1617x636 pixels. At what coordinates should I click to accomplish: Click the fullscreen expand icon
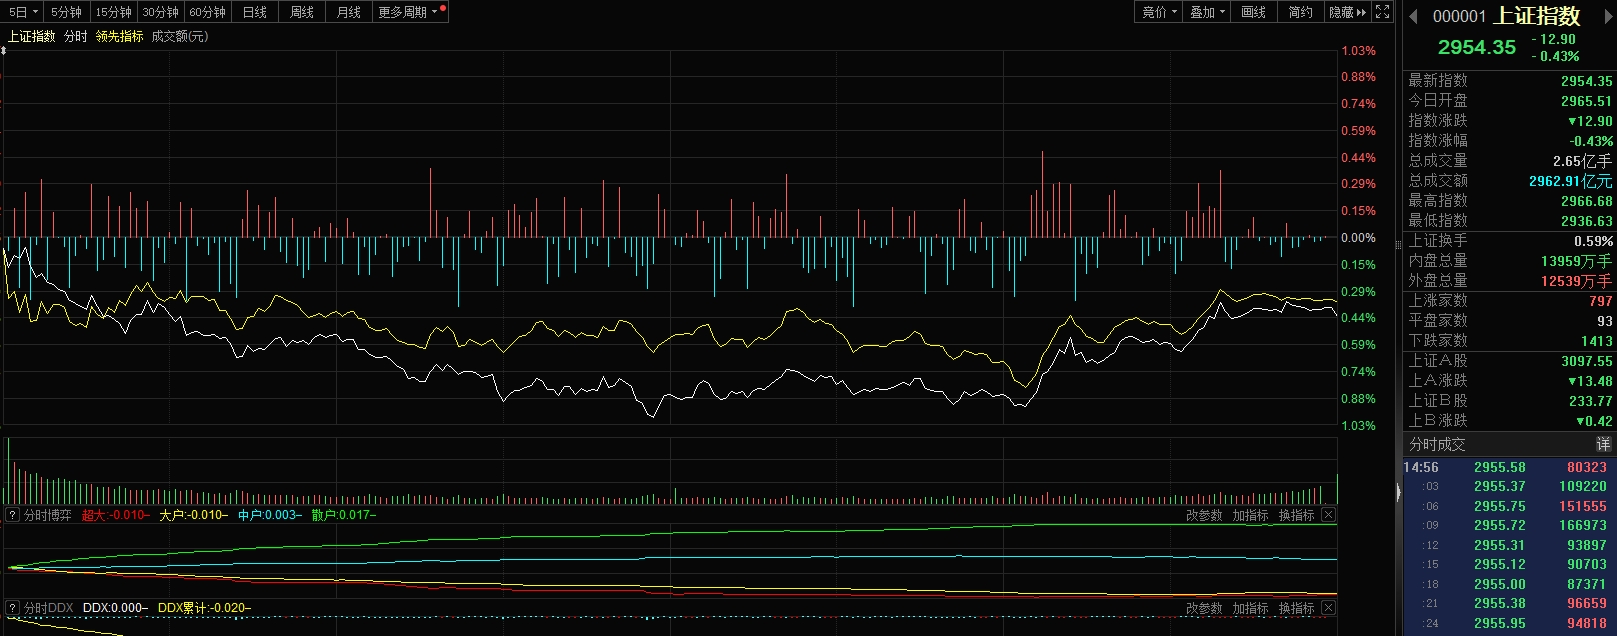(x=1382, y=12)
